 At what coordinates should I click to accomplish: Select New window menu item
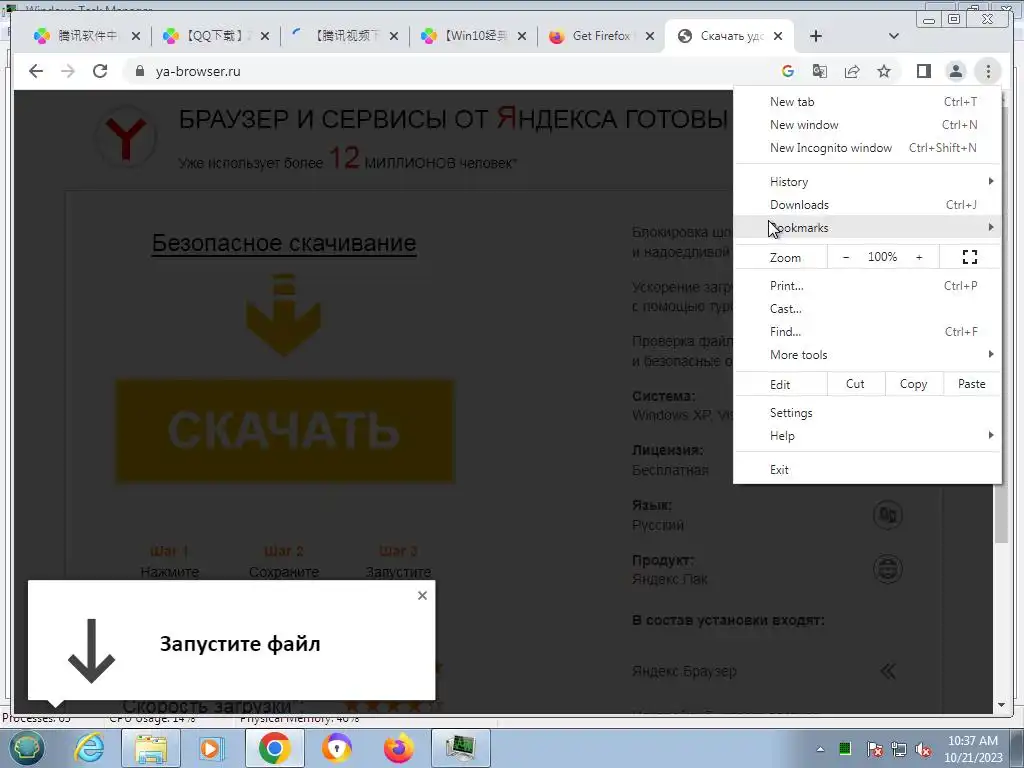coord(867,124)
